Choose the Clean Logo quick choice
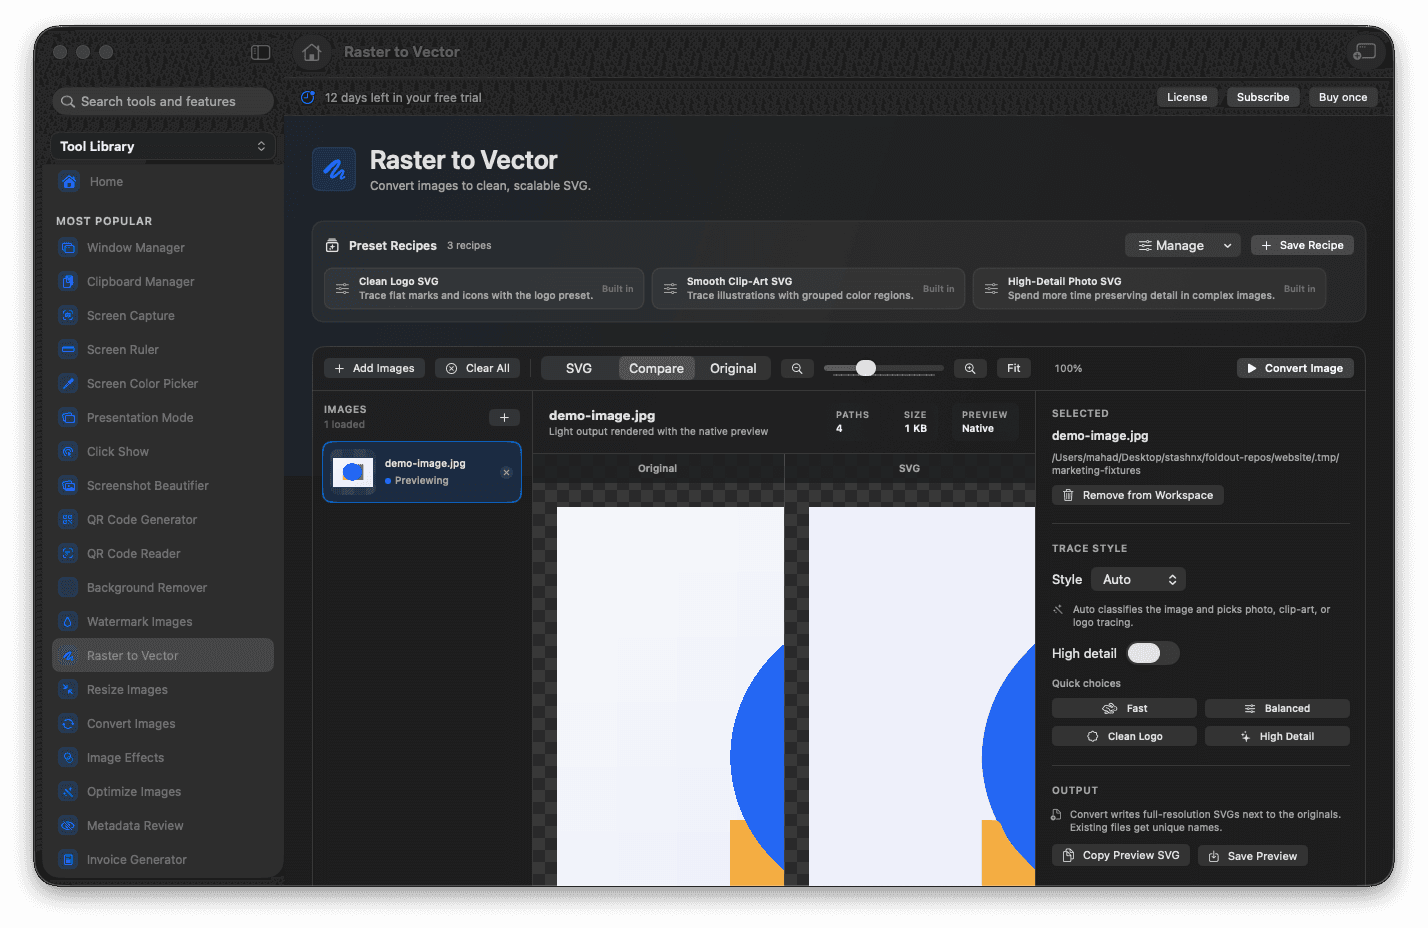 (1124, 737)
